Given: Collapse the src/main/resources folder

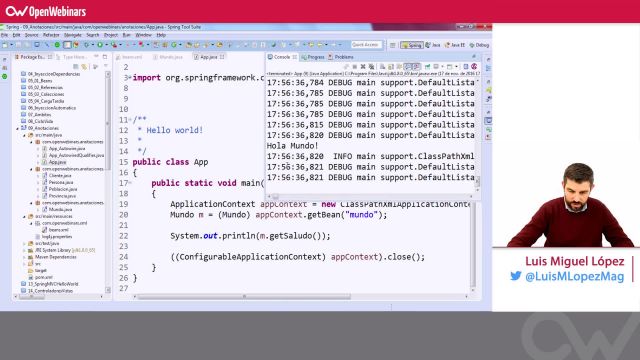Looking at the screenshot, I should tap(24, 216).
